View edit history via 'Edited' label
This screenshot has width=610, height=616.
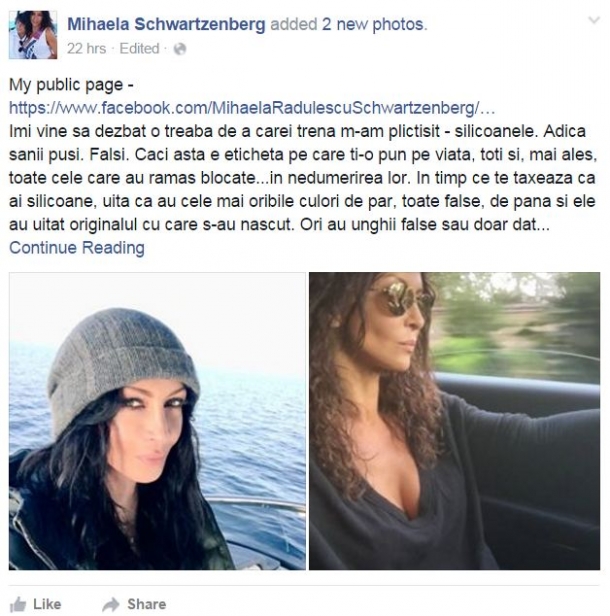click(x=139, y=49)
